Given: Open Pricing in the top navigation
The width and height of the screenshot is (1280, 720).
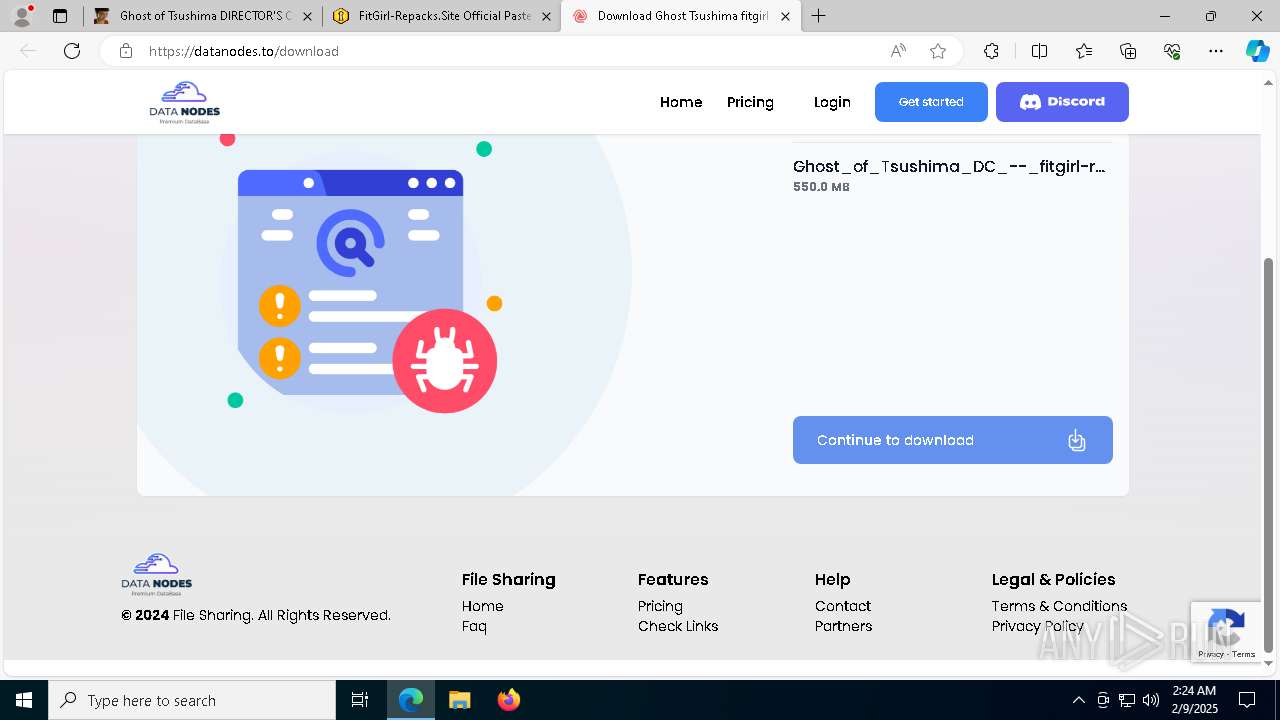Looking at the screenshot, I should (750, 102).
